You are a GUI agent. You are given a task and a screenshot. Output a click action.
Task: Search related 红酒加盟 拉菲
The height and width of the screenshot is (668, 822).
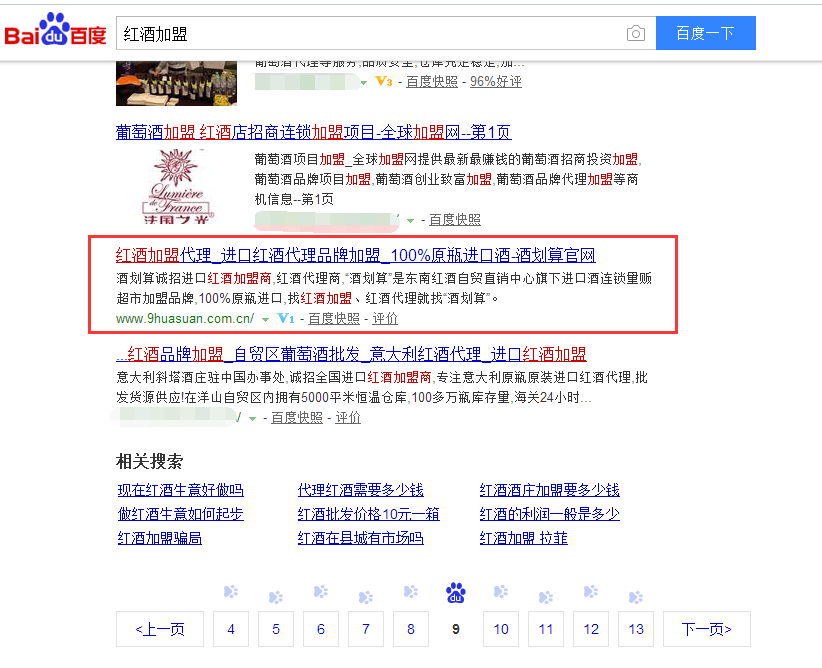coord(524,538)
